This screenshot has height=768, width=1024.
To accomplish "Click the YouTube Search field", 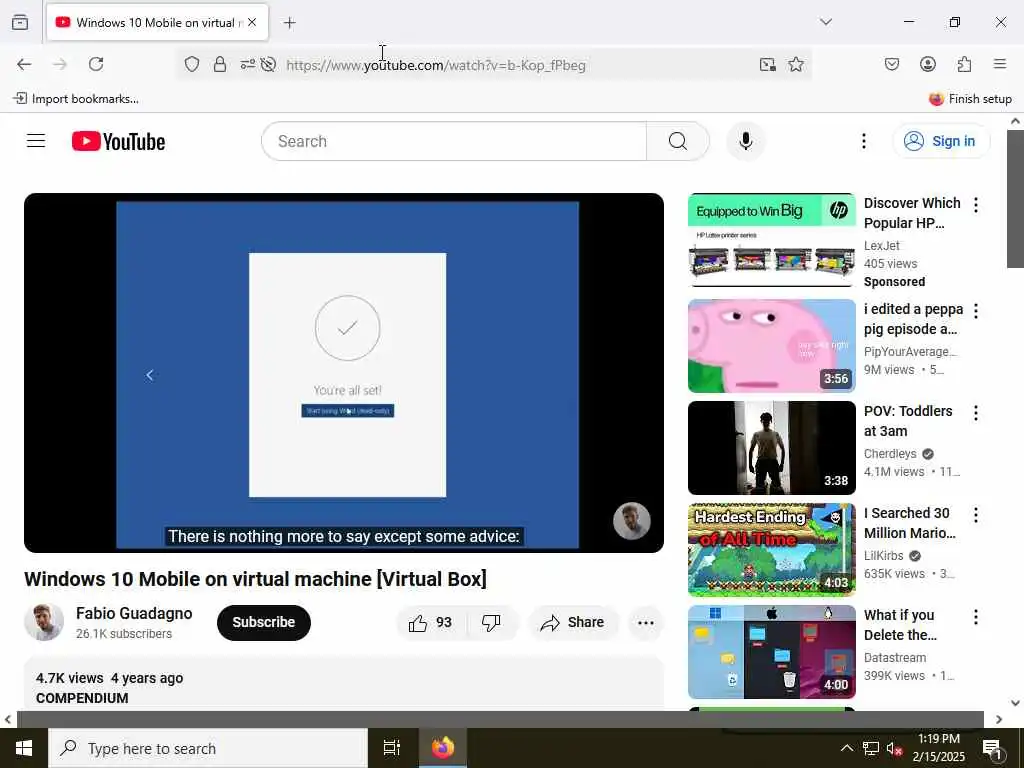I will click(454, 141).
